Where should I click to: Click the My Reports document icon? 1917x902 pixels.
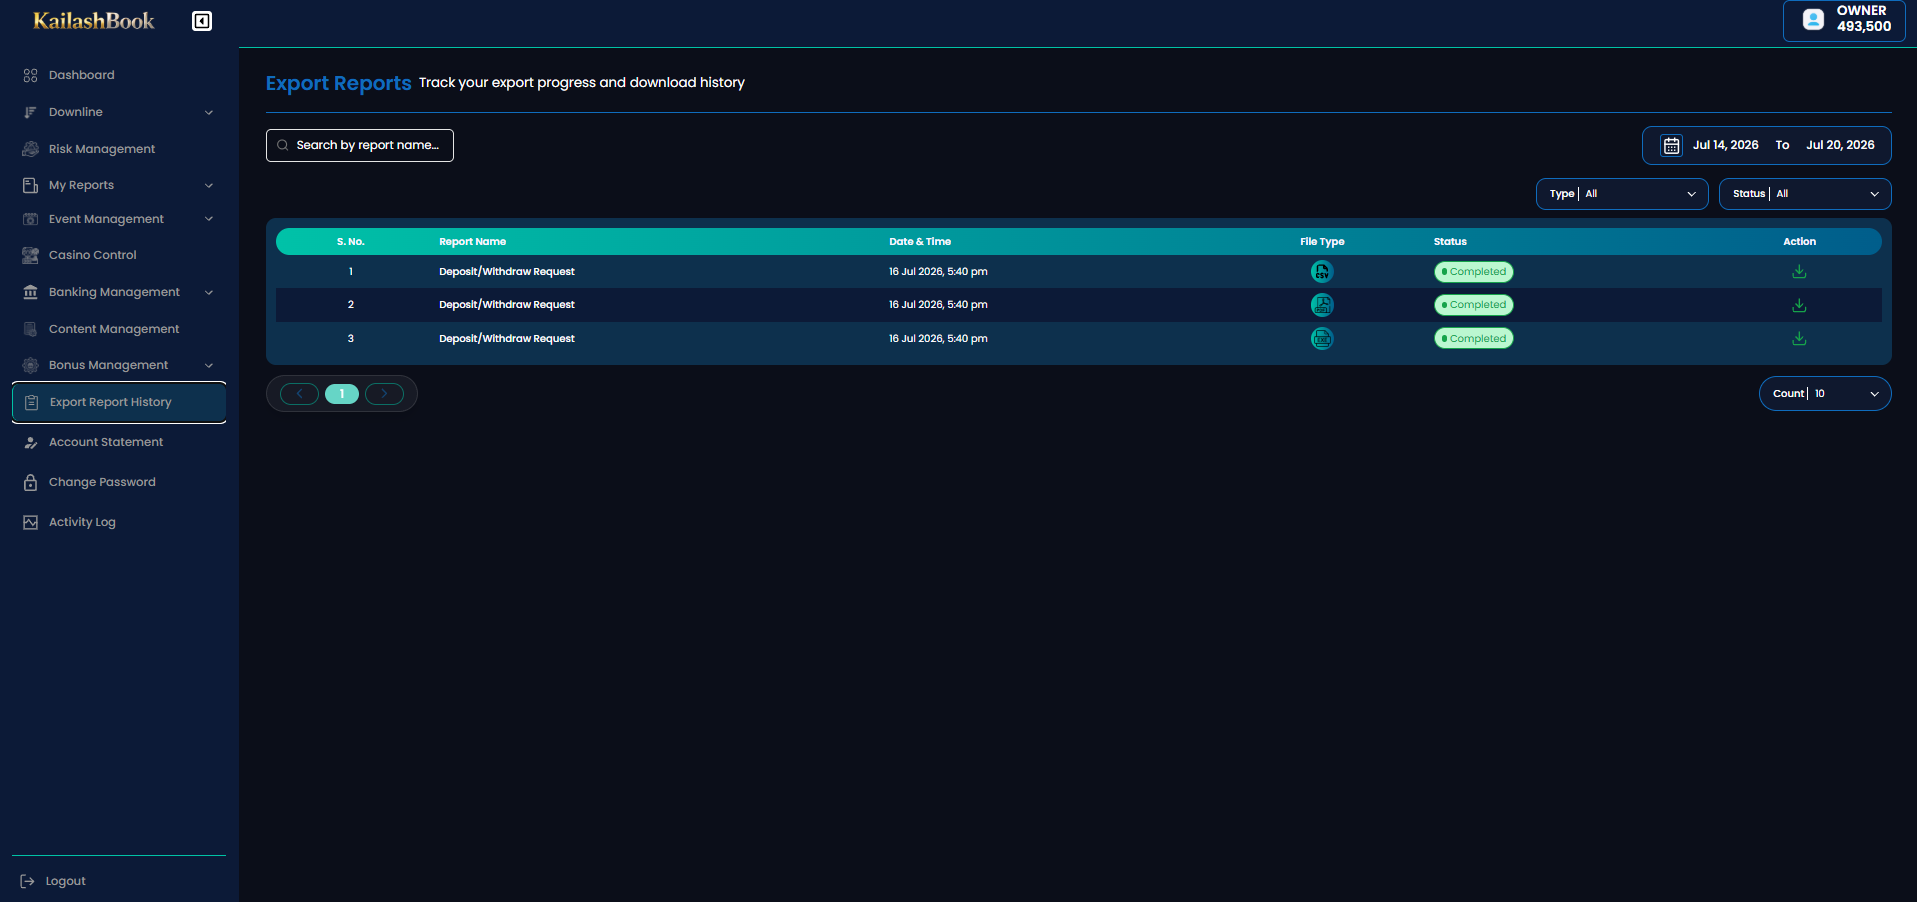click(30, 185)
